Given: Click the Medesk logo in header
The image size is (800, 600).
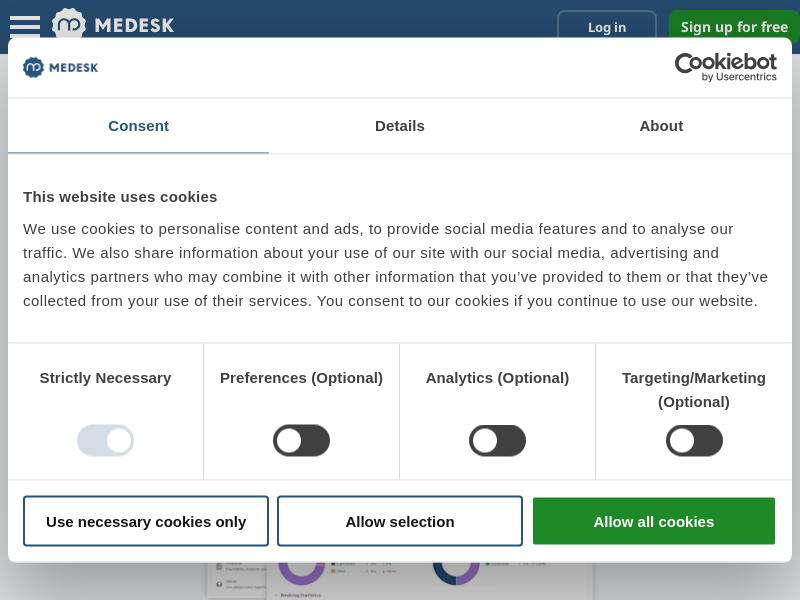Looking at the screenshot, I should coord(69,23).
